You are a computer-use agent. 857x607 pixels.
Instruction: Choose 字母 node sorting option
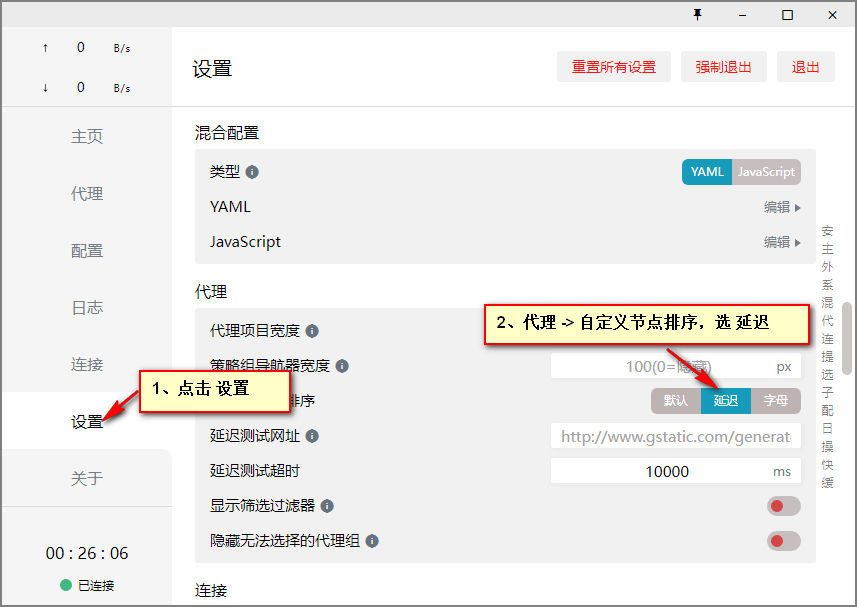[x=776, y=401]
